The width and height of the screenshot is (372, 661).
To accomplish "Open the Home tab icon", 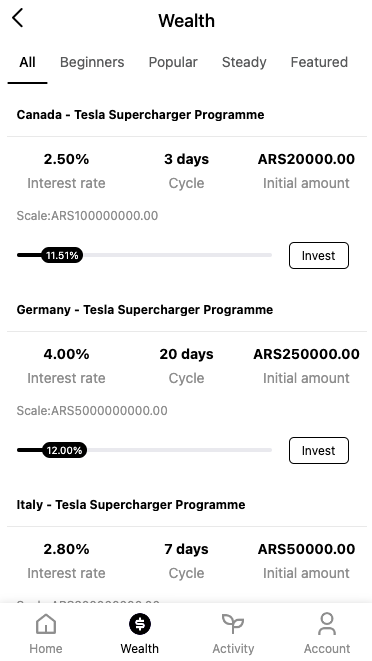I will click(46, 624).
